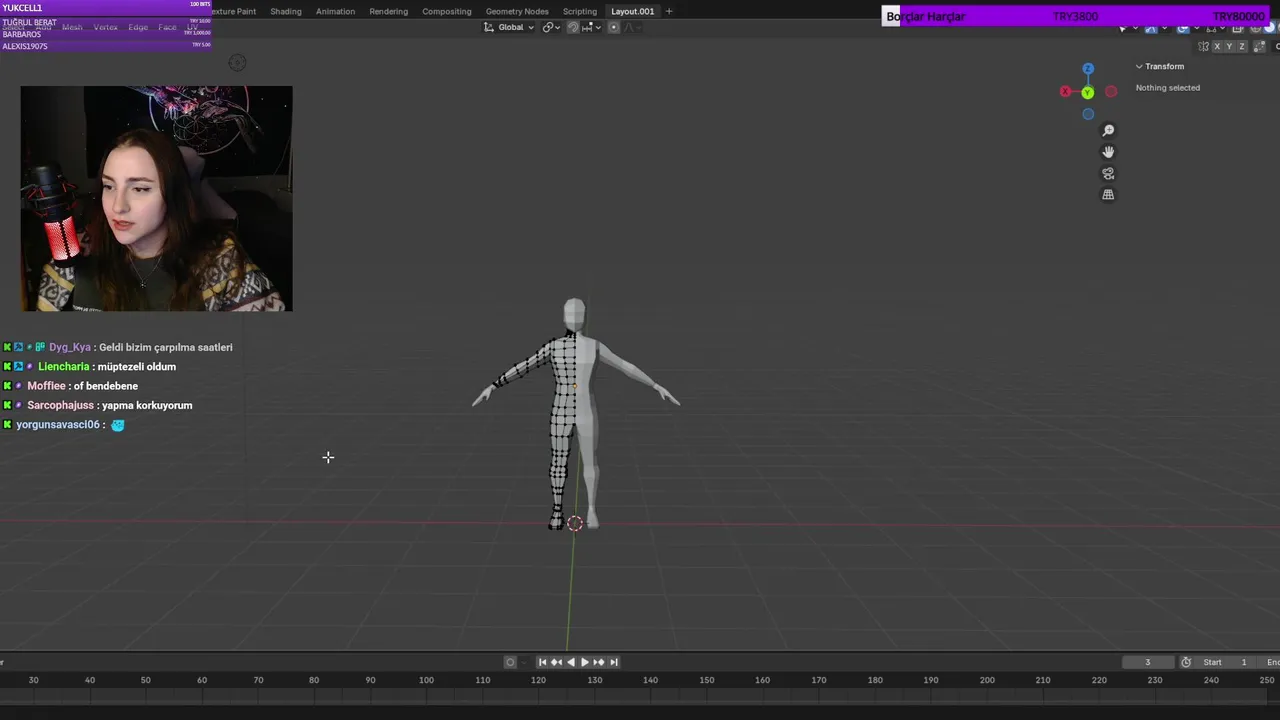Click the 'Borçlar Harçlar' goal bar

click(1076, 16)
